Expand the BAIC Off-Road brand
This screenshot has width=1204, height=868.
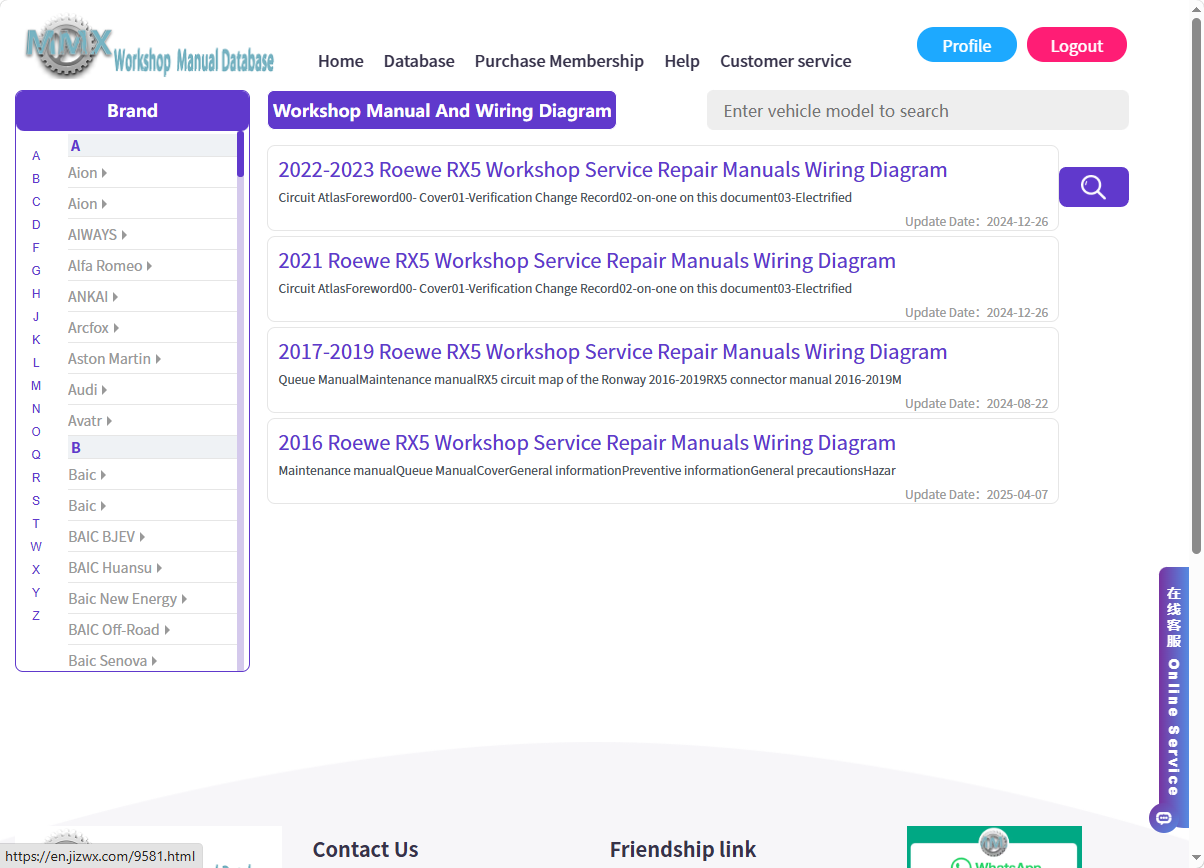(119, 630)
